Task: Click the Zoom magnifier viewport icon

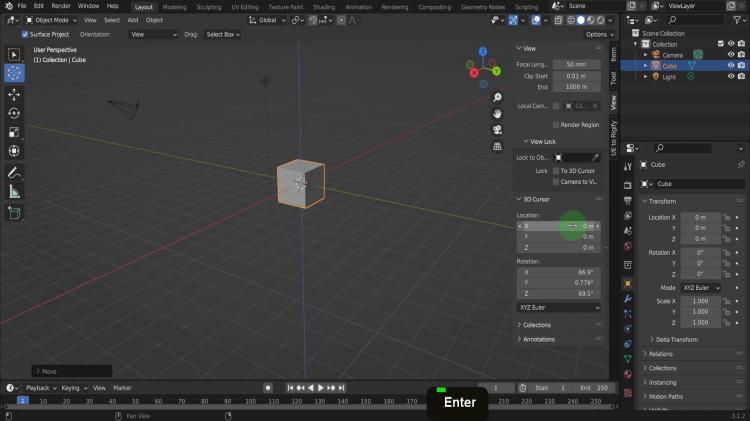Action: pos(497,97)
